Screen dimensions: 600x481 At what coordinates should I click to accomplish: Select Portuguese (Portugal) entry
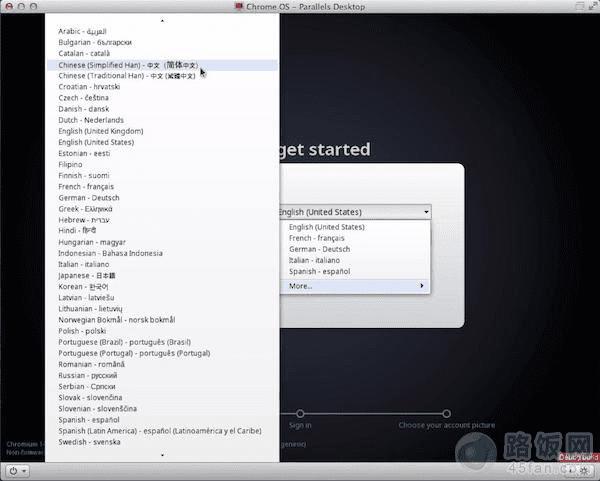pyautogui.click(x=162, y=353)
